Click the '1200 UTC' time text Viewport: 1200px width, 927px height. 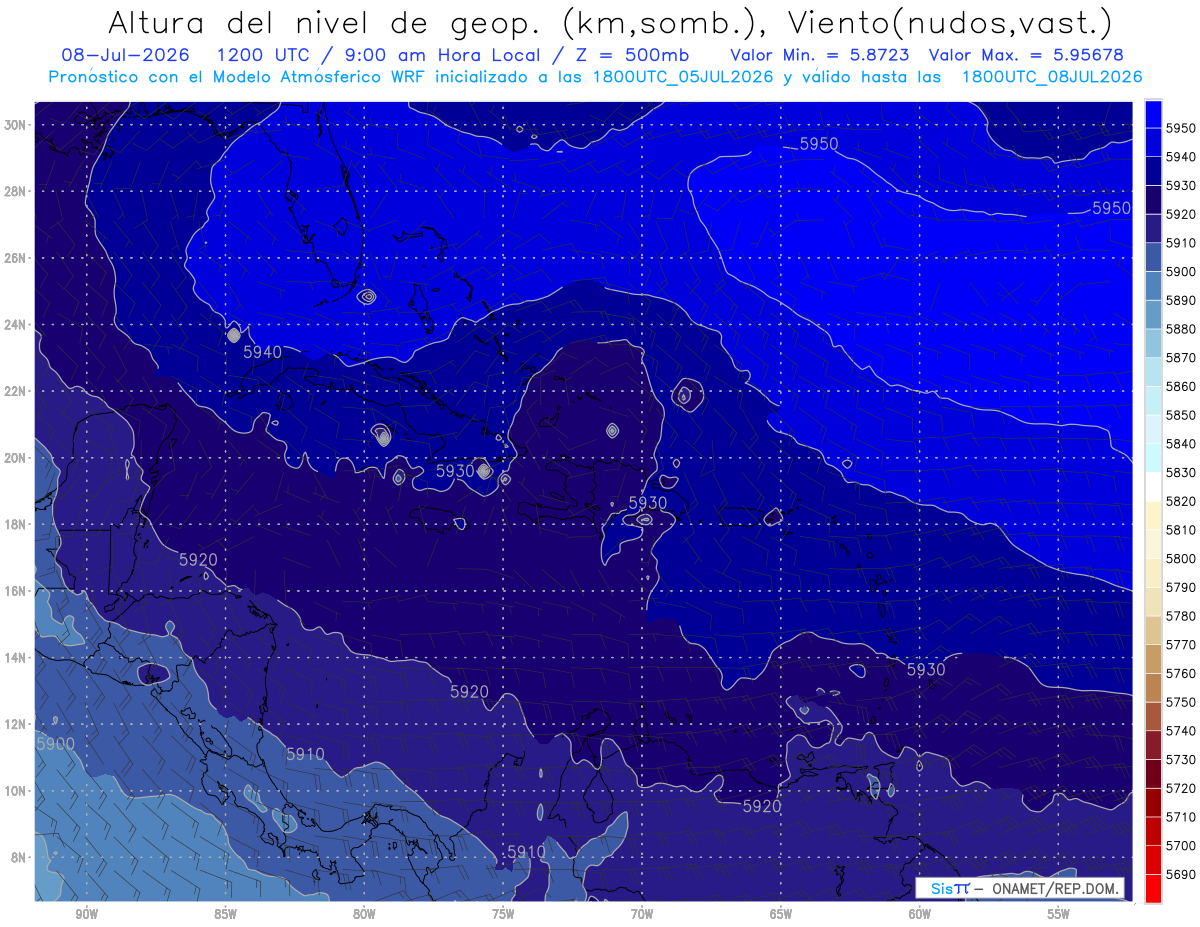click(x=269, y=55)
